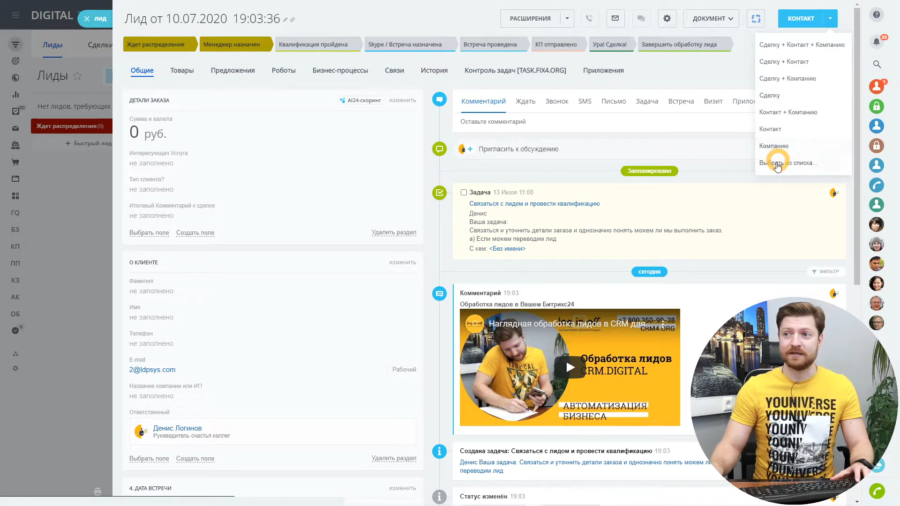This screenshot has height=506, width=900.
Task: Open the Бизнес-процессы tab
Action: (x=340, y=71)
